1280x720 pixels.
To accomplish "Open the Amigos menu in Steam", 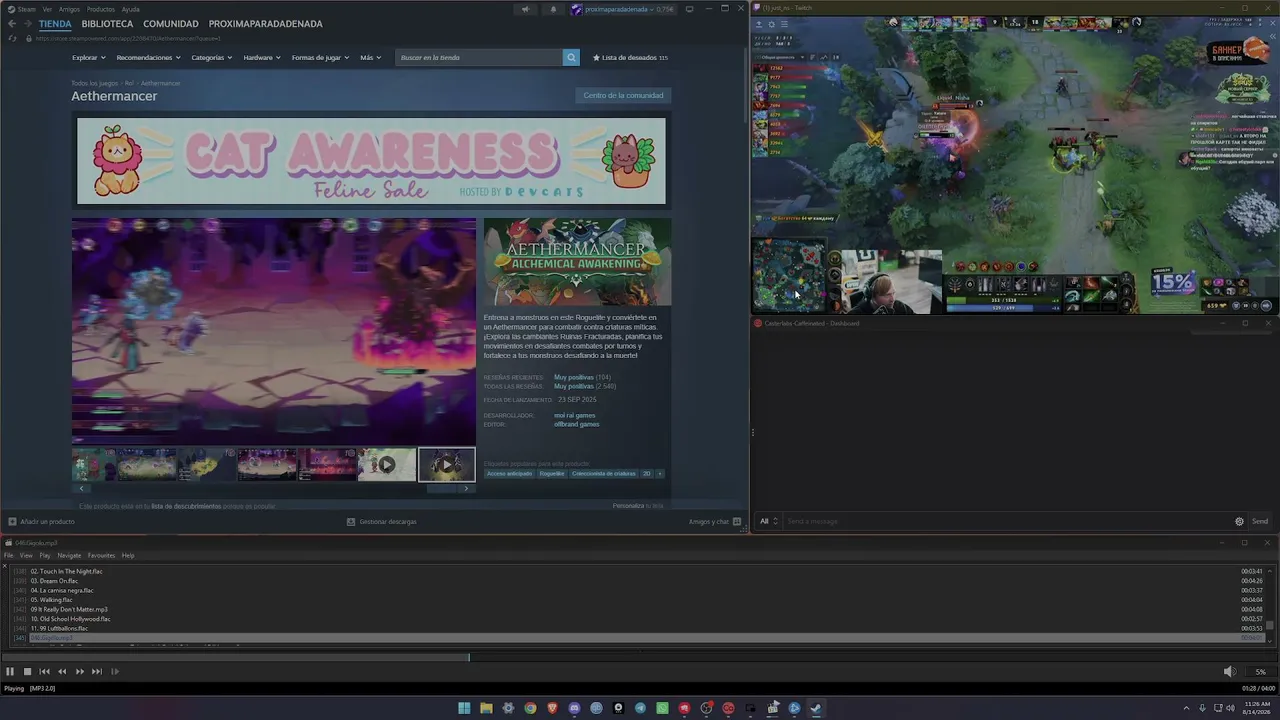I will tap(69, 9).
